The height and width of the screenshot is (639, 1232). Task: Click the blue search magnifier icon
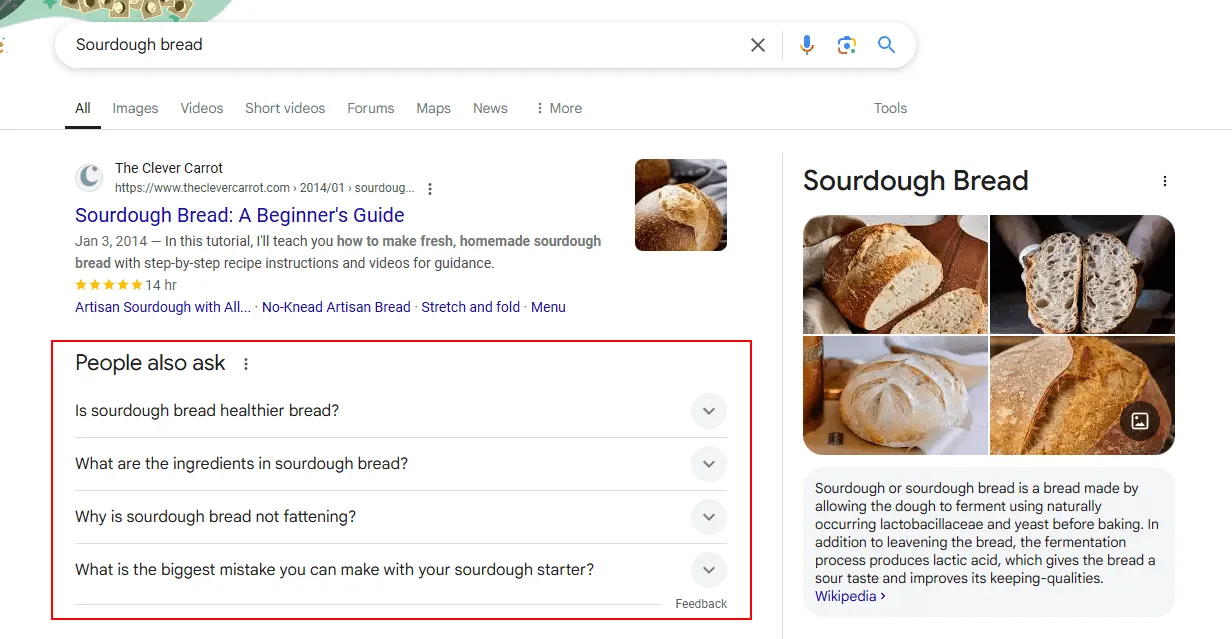click(x=887, y=44)
